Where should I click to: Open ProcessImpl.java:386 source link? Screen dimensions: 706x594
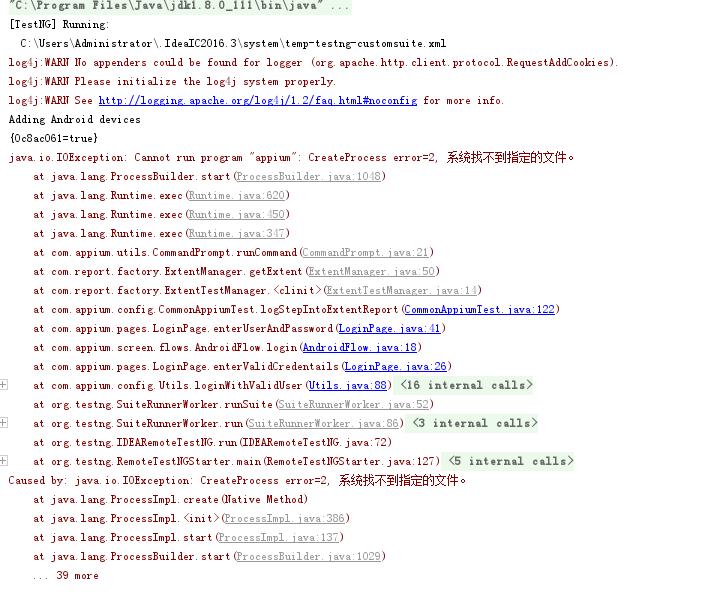[x=285, y=518]
